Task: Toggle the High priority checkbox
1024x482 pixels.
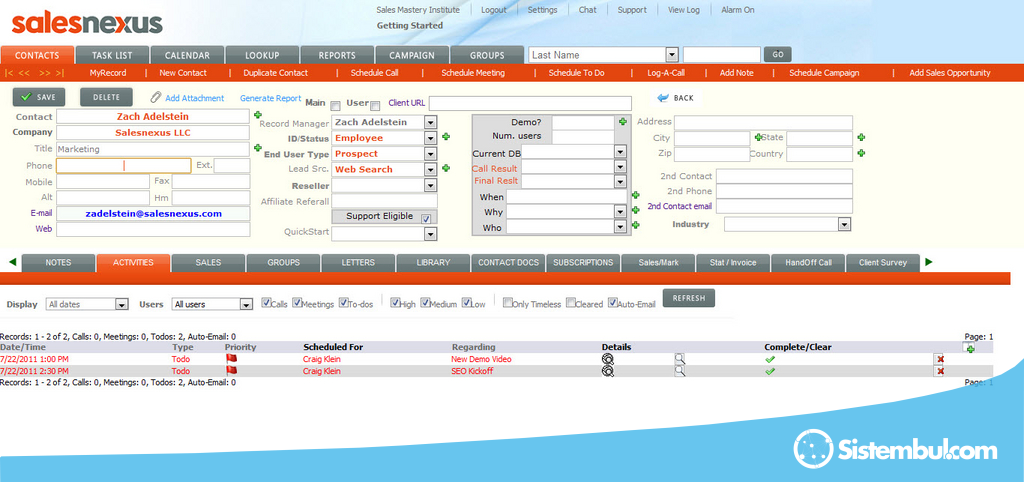Action: pyautogui.click(x=394, y=302)
